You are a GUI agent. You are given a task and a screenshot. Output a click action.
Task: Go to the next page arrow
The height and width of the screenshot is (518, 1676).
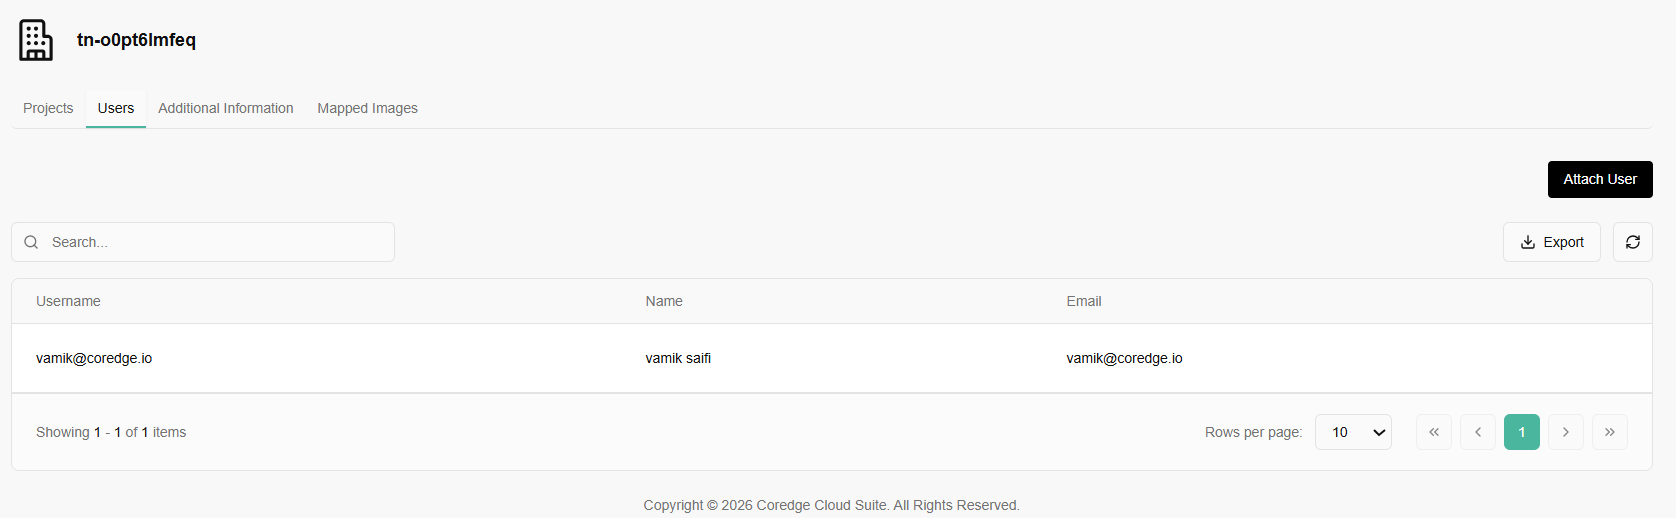pyautogui.click(x=1565, y=432)
